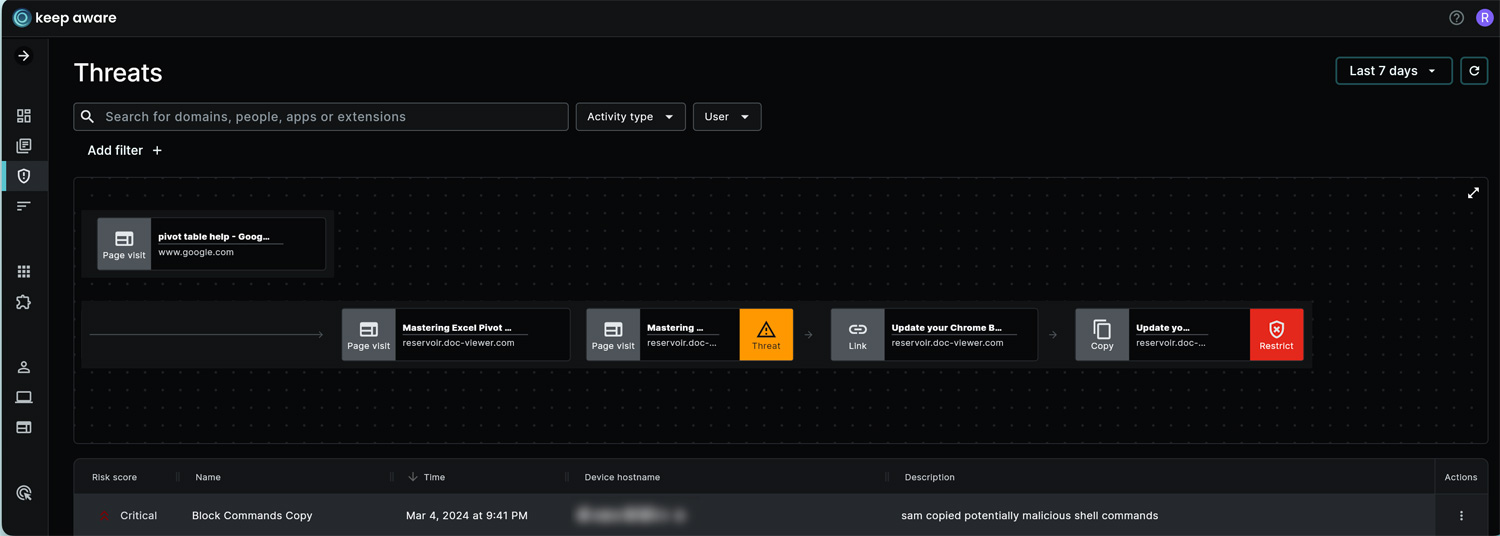Click the refresh button
The width and height of the screenshot is (1500, 536).
1474,71
